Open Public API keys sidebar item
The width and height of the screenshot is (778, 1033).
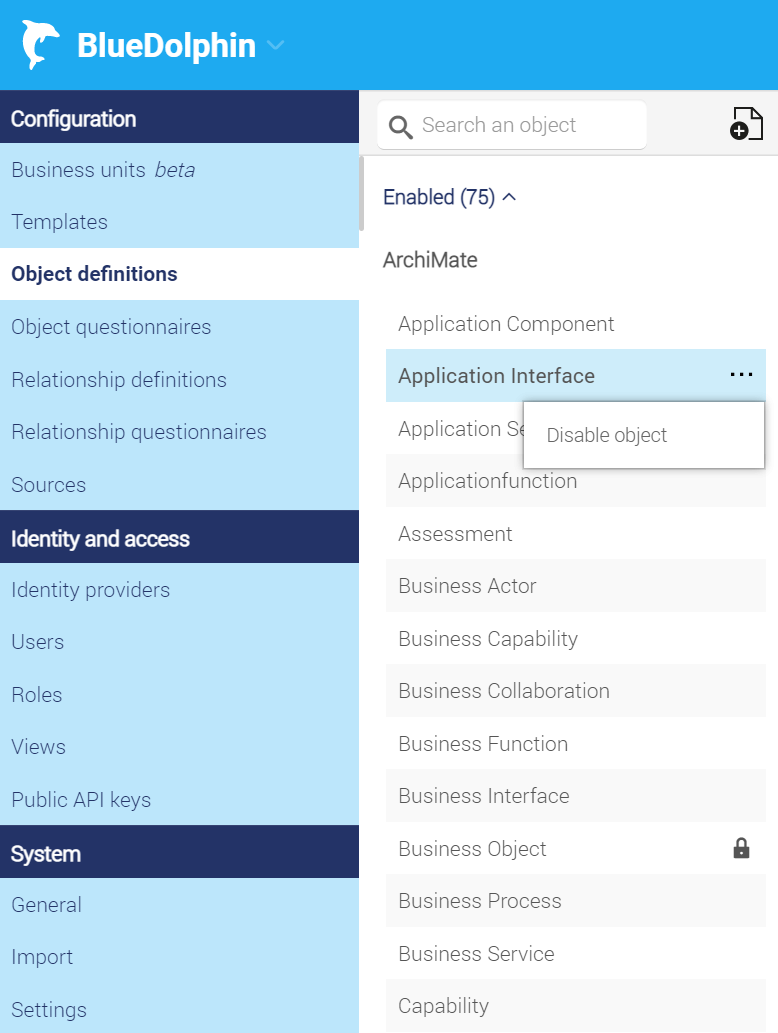179,799
